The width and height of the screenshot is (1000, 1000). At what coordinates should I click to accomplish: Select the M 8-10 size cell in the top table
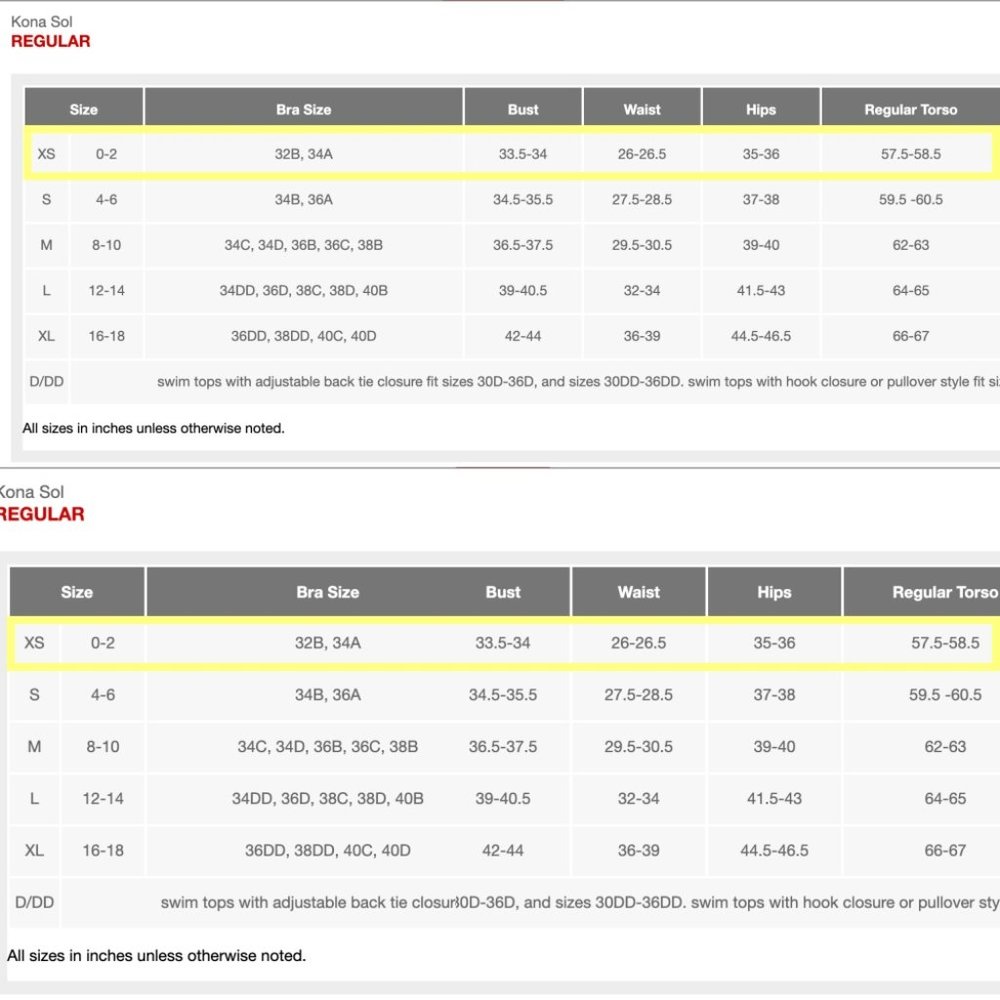pos(106,245)
